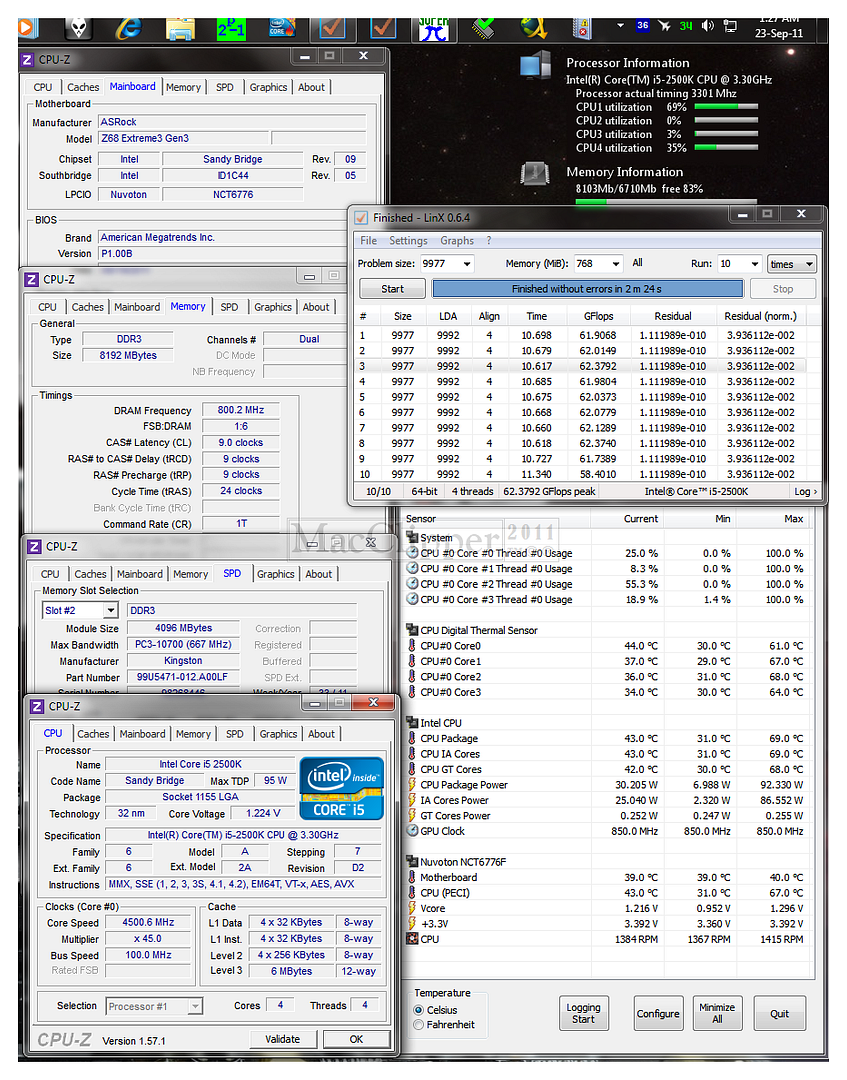
Task: Select the Celsius temperature option
Action: coord(419,1010)
